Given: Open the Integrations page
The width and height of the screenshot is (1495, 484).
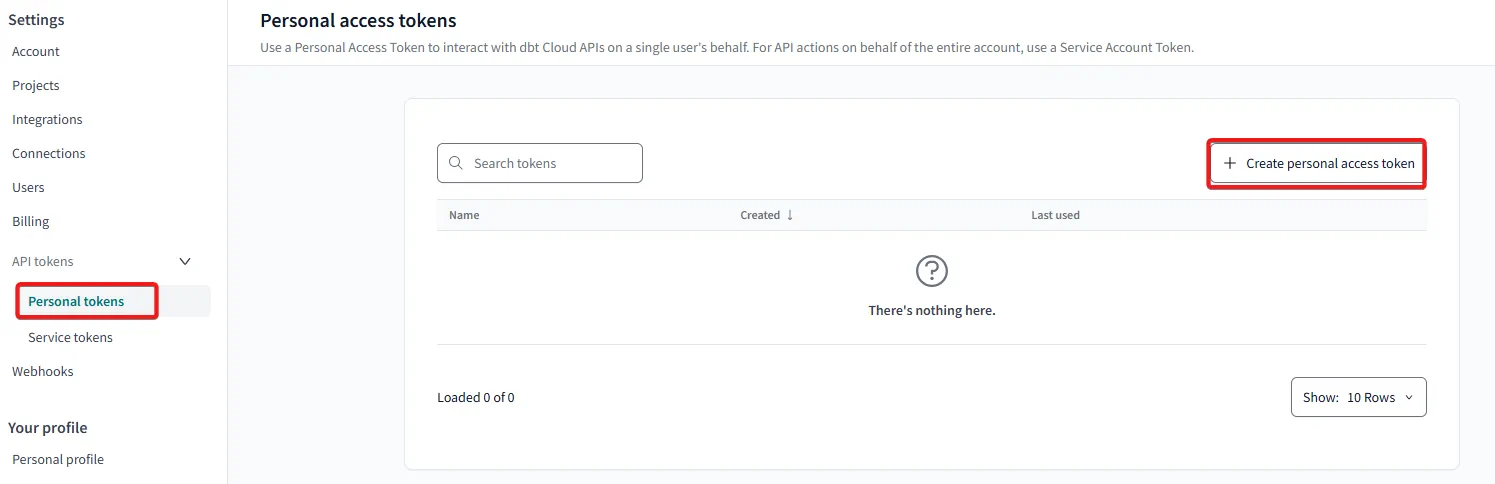Looking at the screenshot, I should tap(47, 119).
